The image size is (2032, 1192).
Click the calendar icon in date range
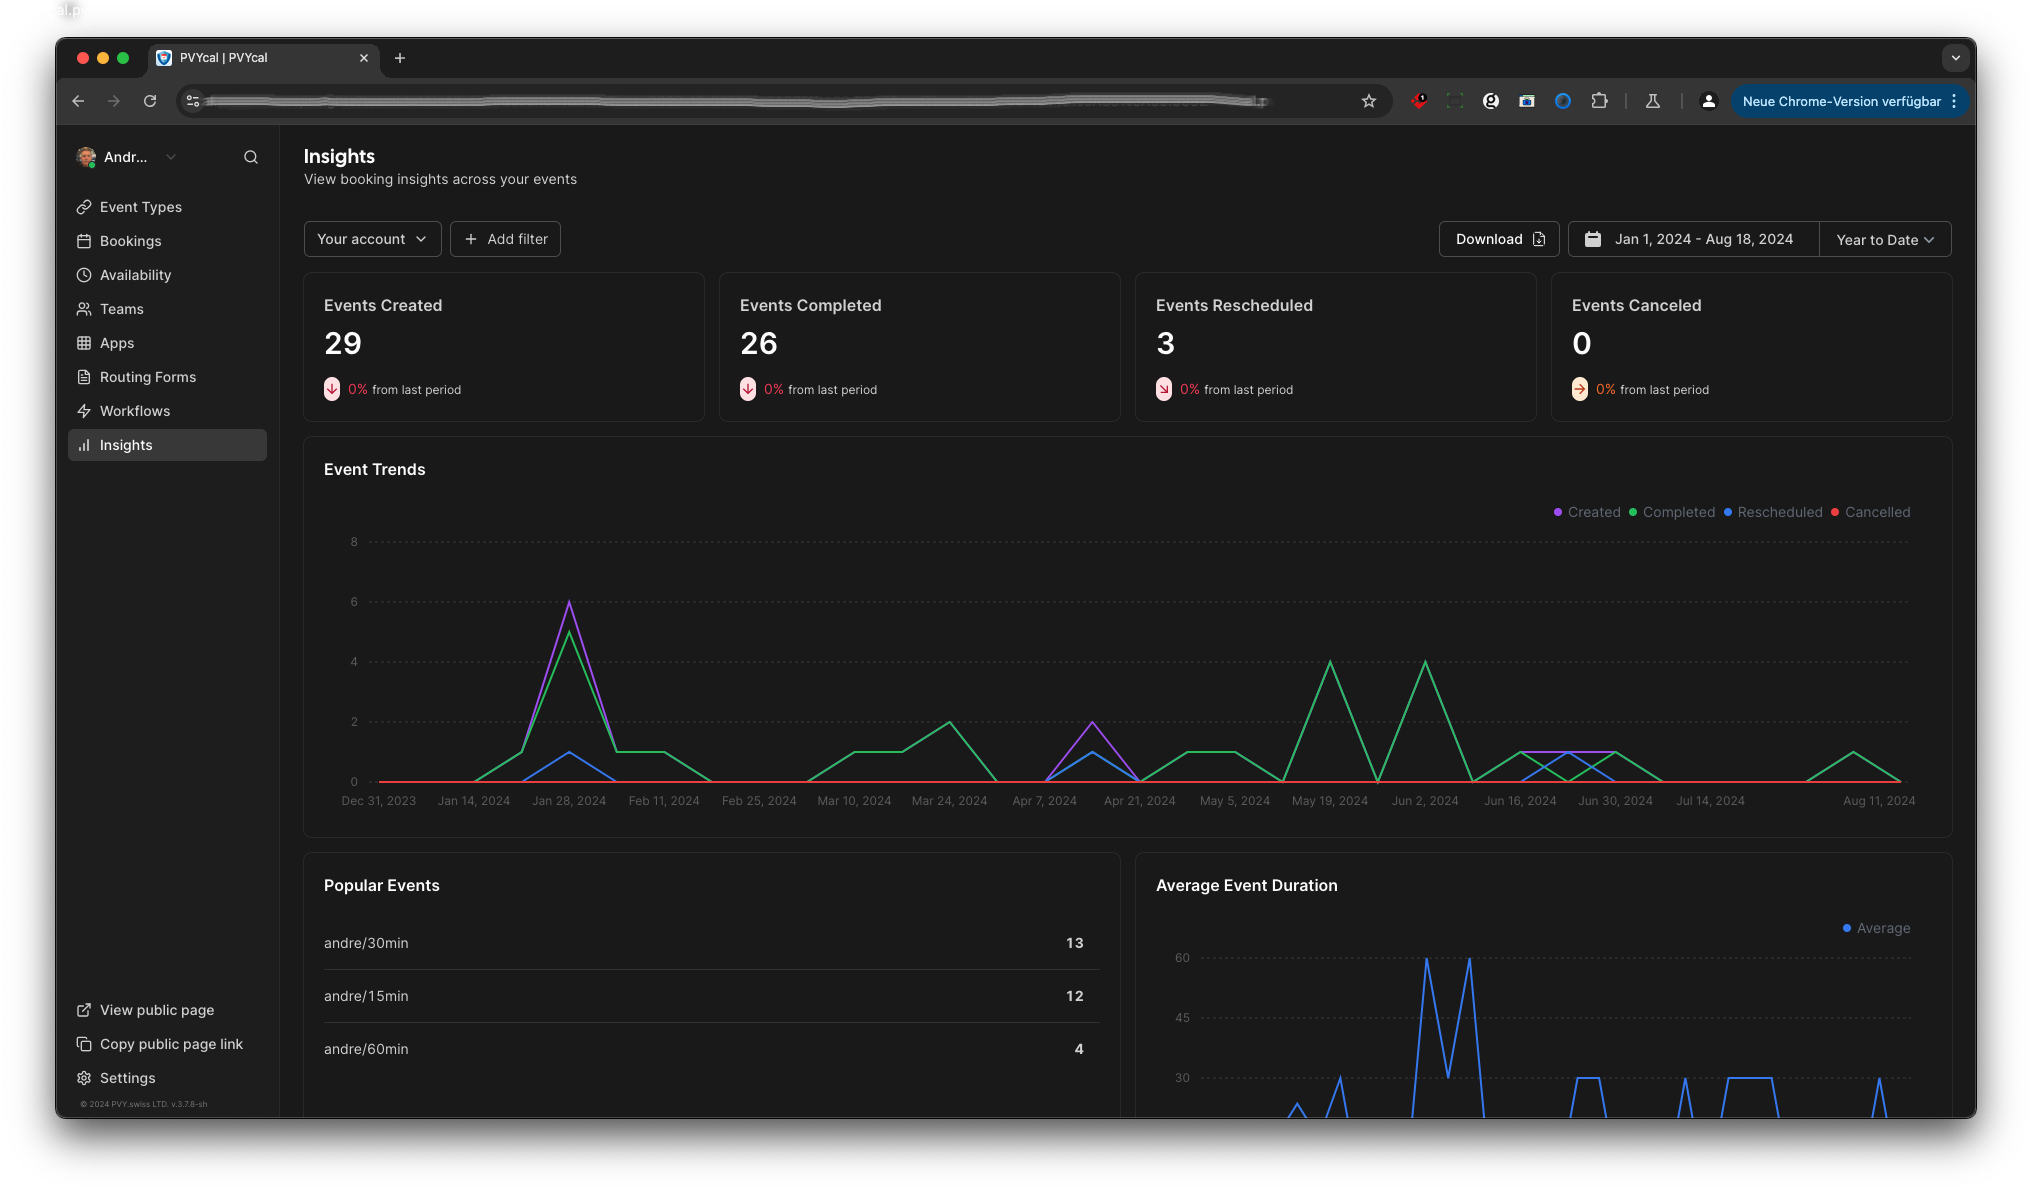[1593, 239]
